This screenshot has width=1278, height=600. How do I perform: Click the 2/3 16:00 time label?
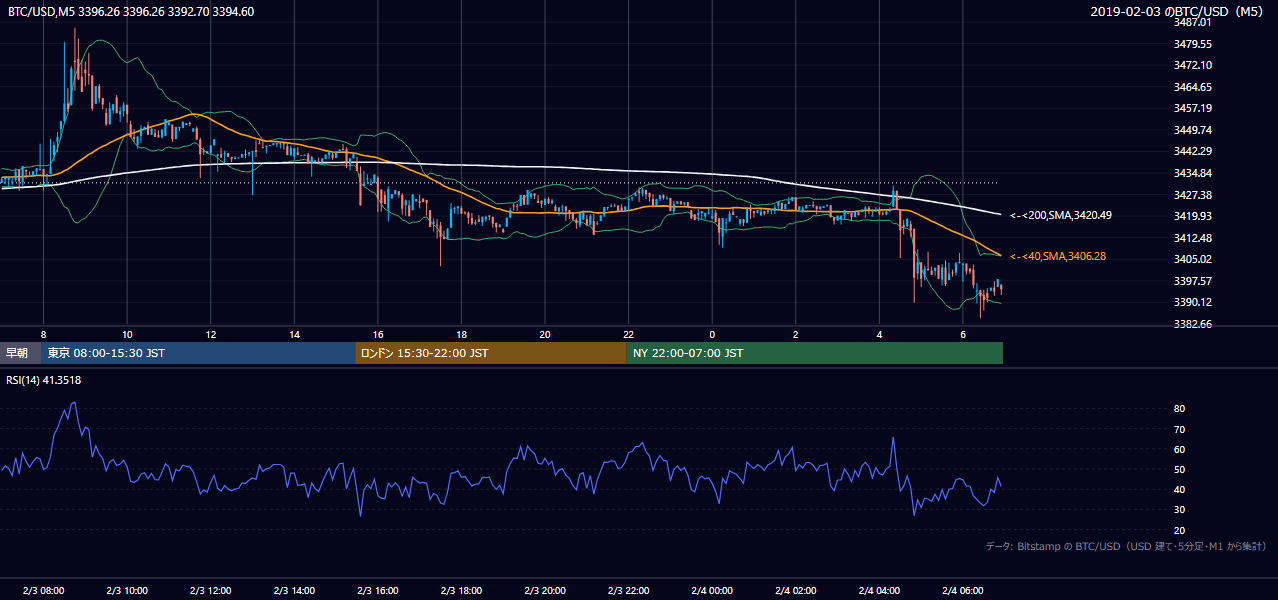tap(378, 590)
